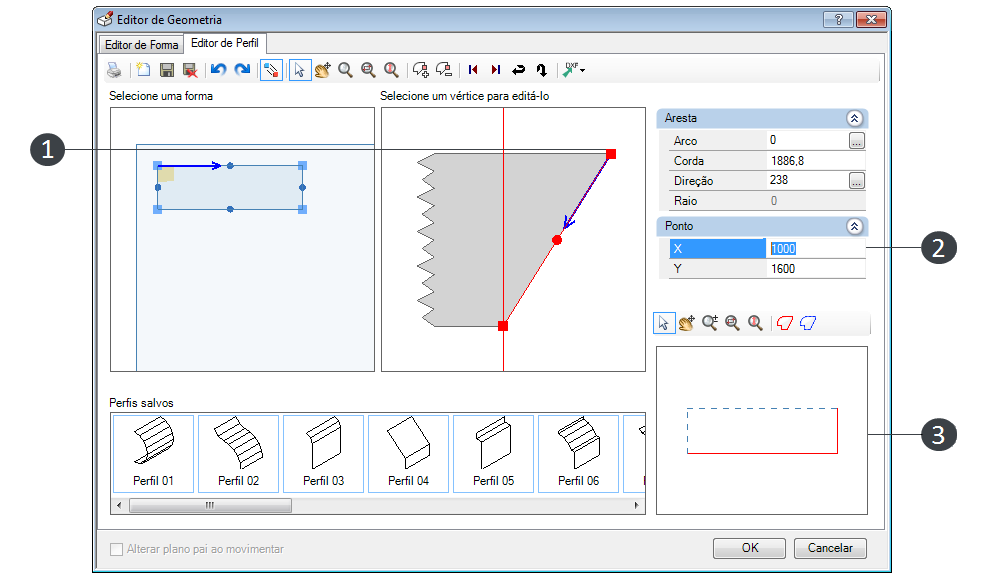Open the Arco ellipsis button

tap(856, 141)
